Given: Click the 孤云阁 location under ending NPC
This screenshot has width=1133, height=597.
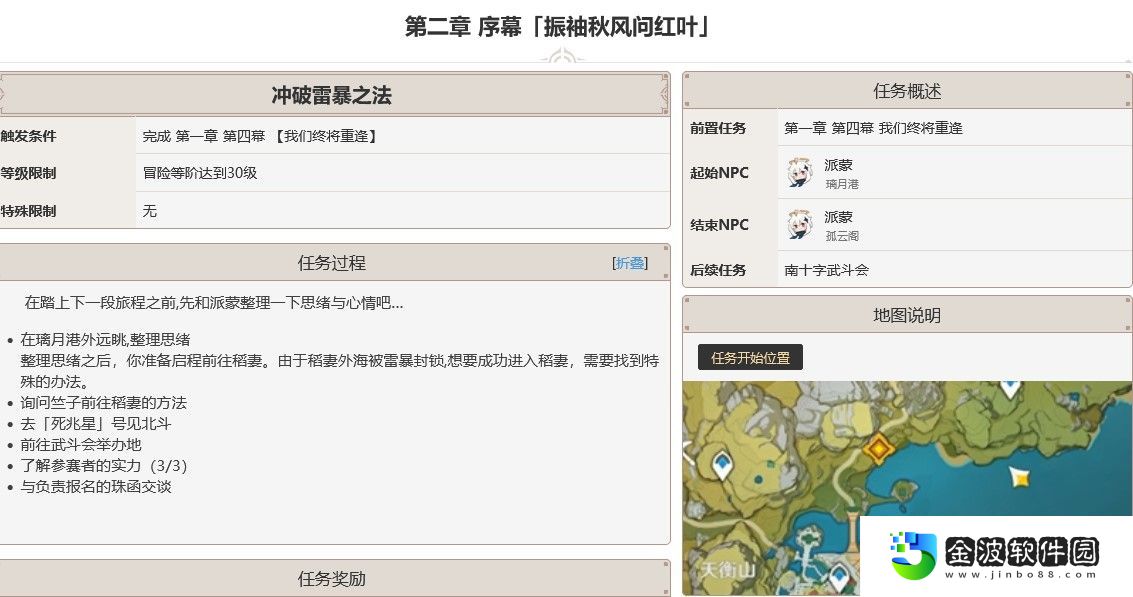Looking at the screenshot, I should point(842,236).
